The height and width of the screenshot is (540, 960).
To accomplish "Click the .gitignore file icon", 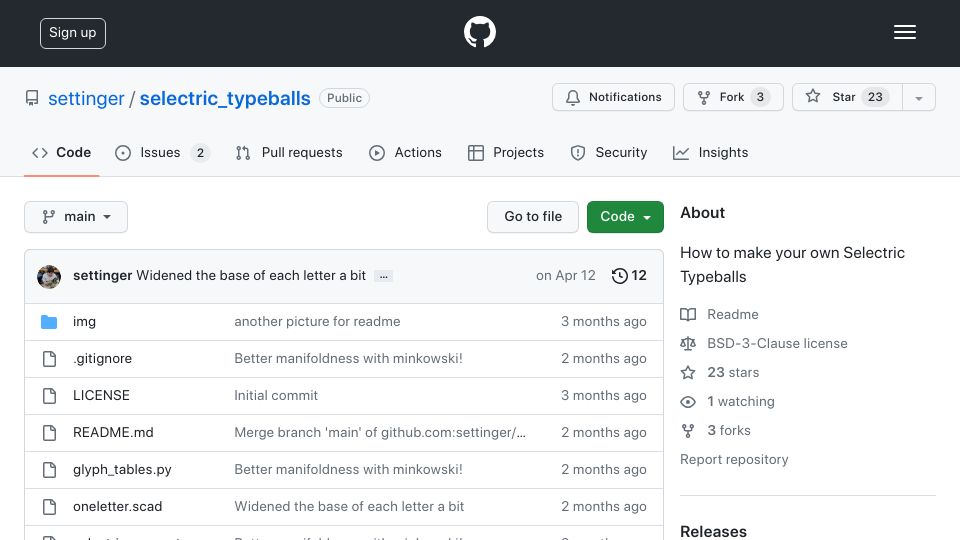I will click(x=50, y=359).
